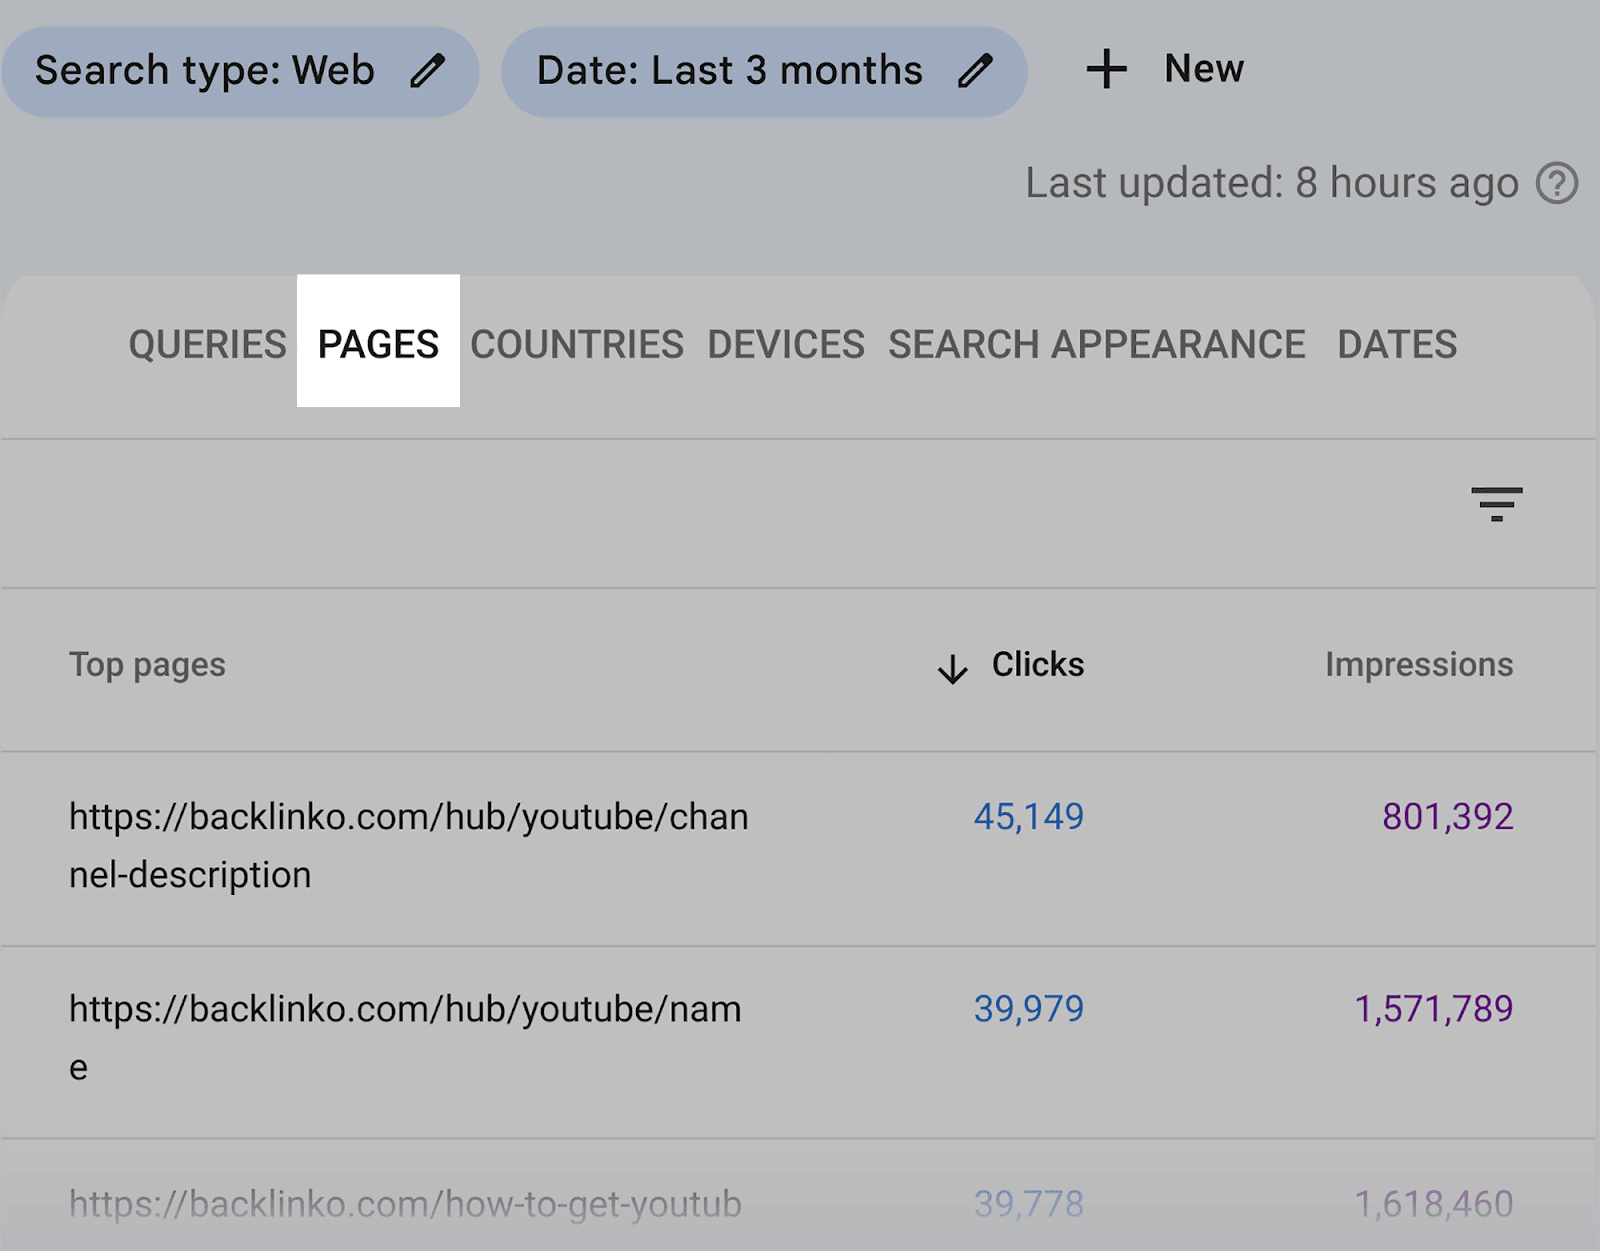Screen dimensions: 1600x1251
Task: Sort by the Impressions column header
Action: point(1418,665)
